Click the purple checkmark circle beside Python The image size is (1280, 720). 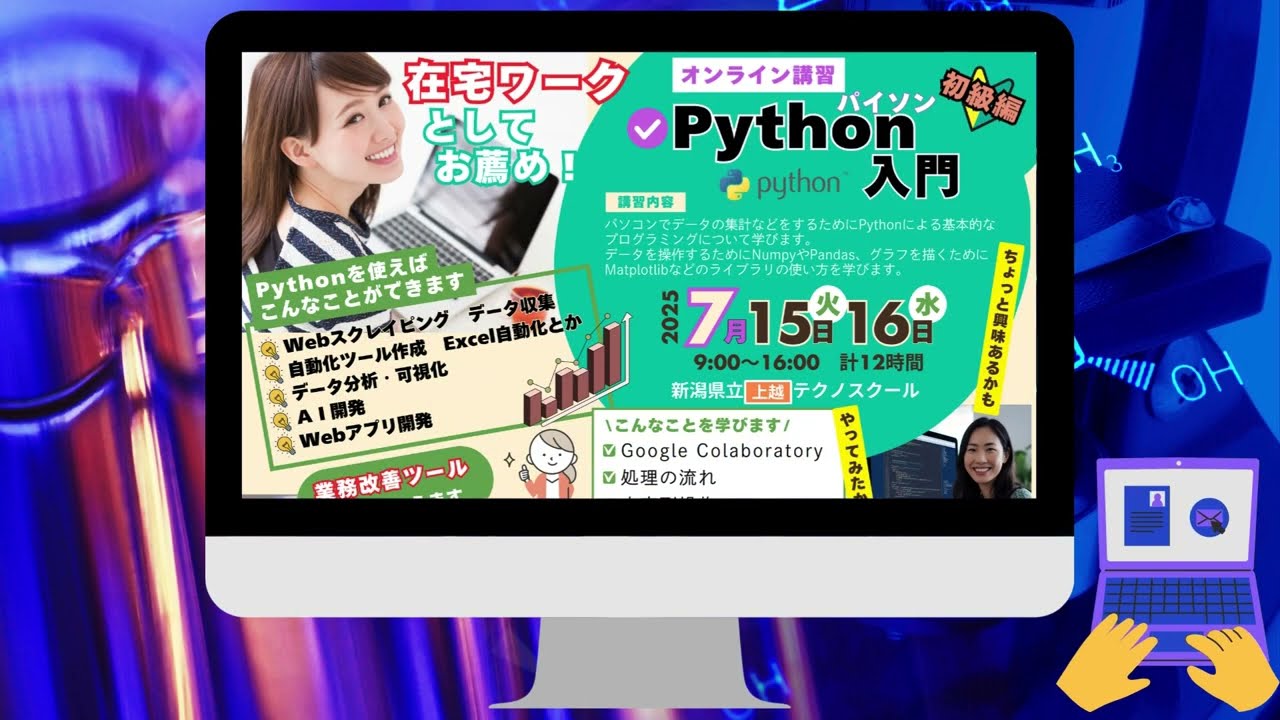(647, 128)
